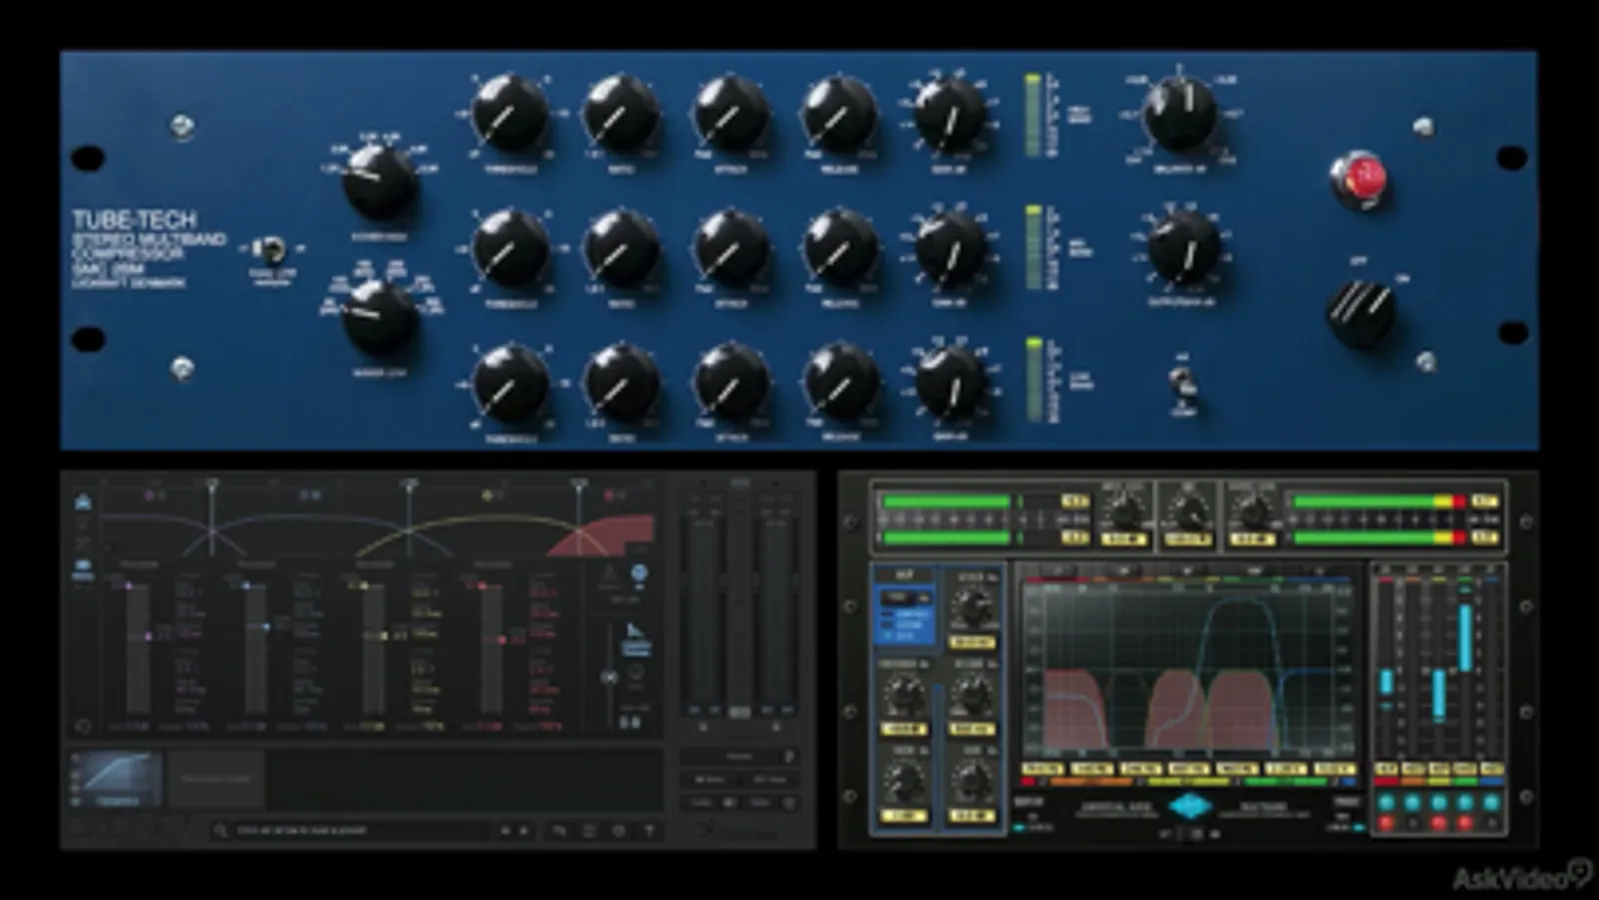Flip the Tube-Tech In/Comp toggle switch
This screenshot has width=1599, height=900.
(x=1183, y=383)
